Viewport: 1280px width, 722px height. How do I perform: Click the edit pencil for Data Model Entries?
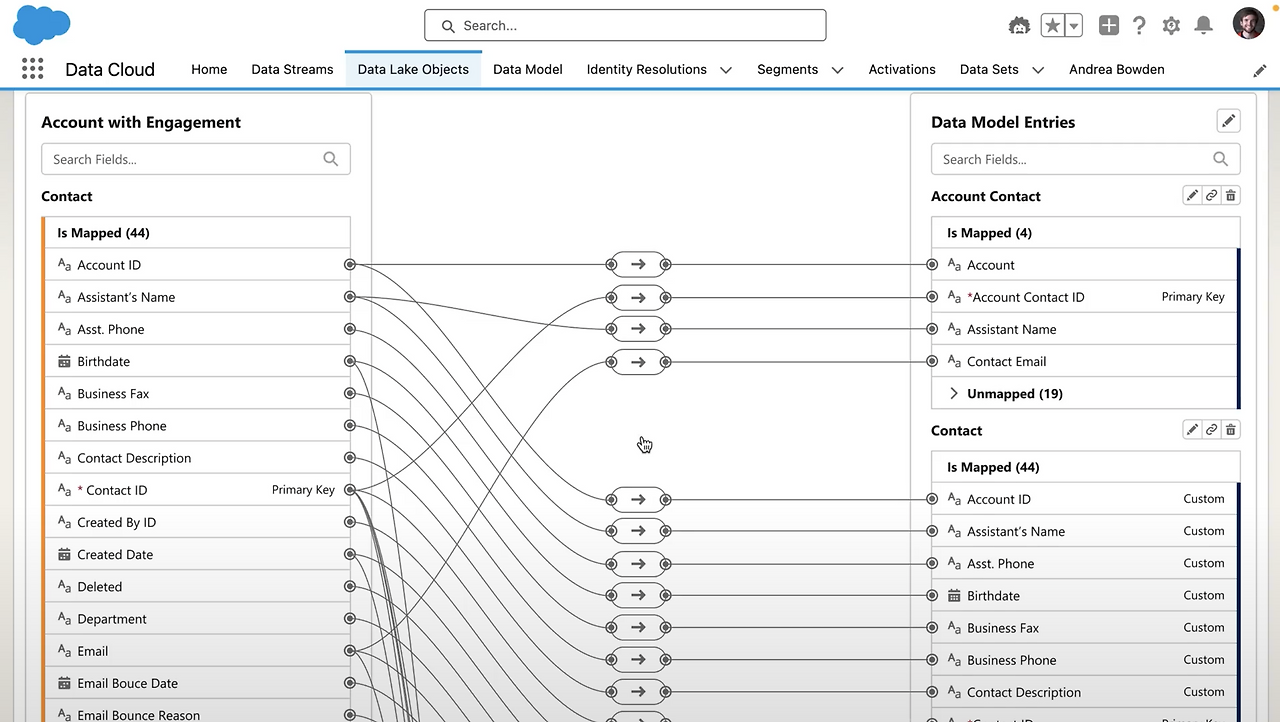pos(1228,120)
